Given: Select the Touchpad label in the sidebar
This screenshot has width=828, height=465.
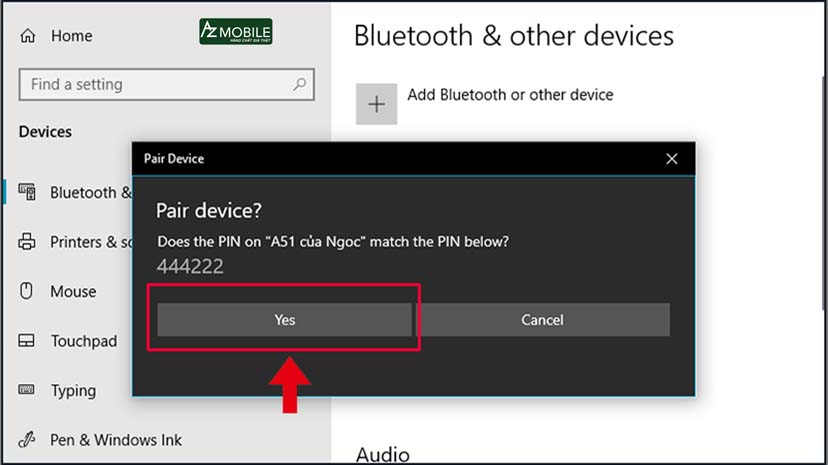Looking at the screenshot, I should (84, 341).
